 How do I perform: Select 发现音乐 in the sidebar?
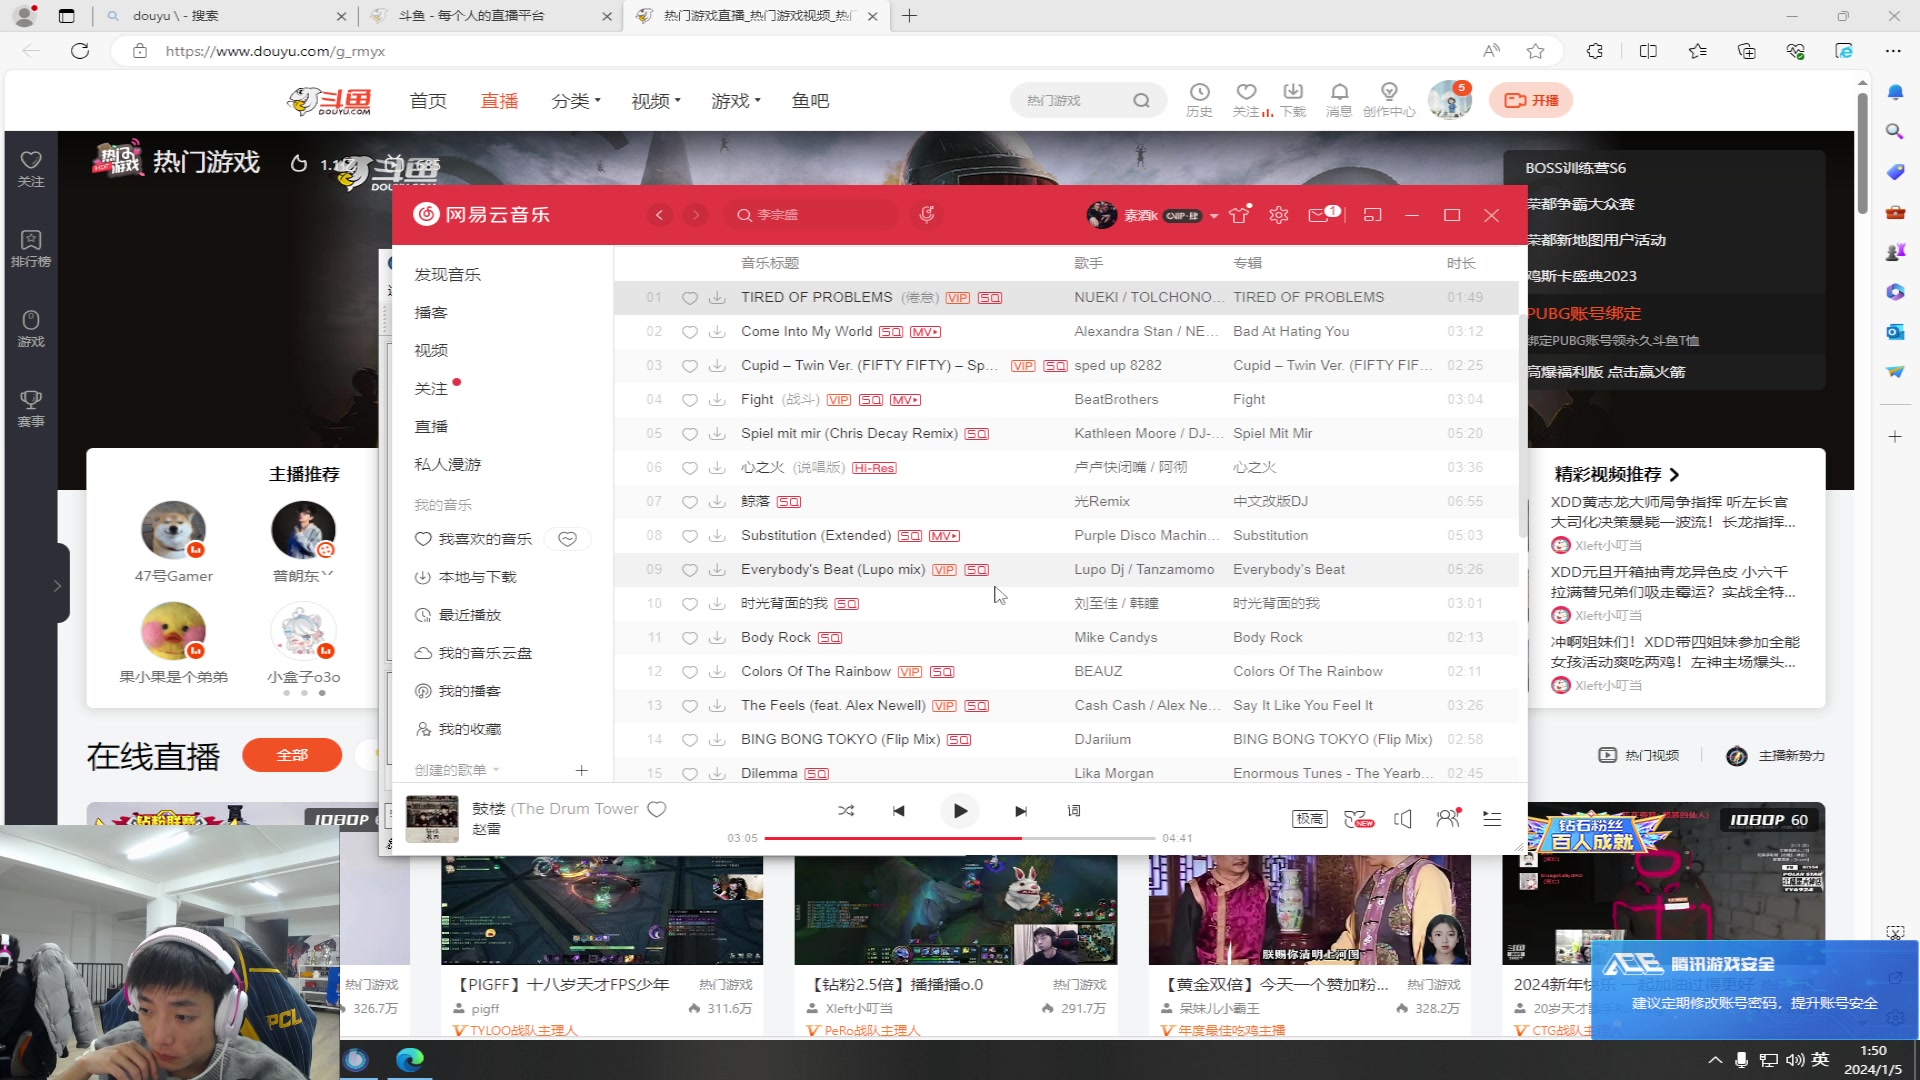[x=448, y=274]
